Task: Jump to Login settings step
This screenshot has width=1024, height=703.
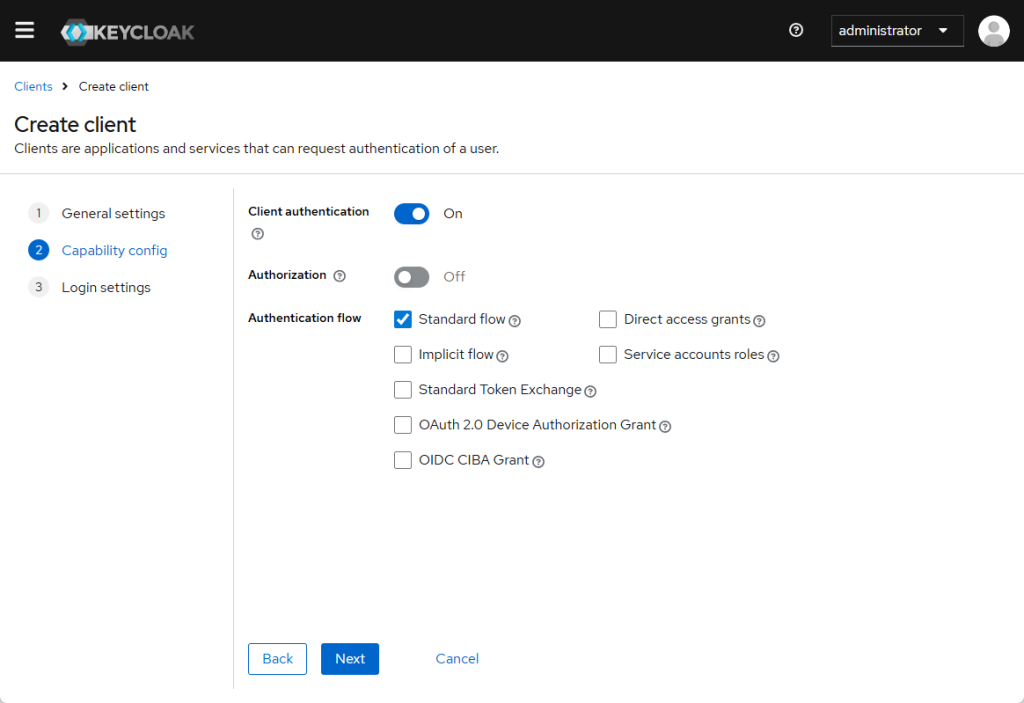Action: click(106, 287)
